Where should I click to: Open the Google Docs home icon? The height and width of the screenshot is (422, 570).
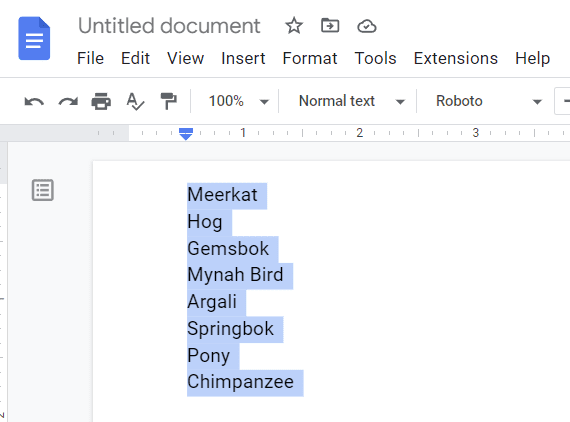point(34,38)
